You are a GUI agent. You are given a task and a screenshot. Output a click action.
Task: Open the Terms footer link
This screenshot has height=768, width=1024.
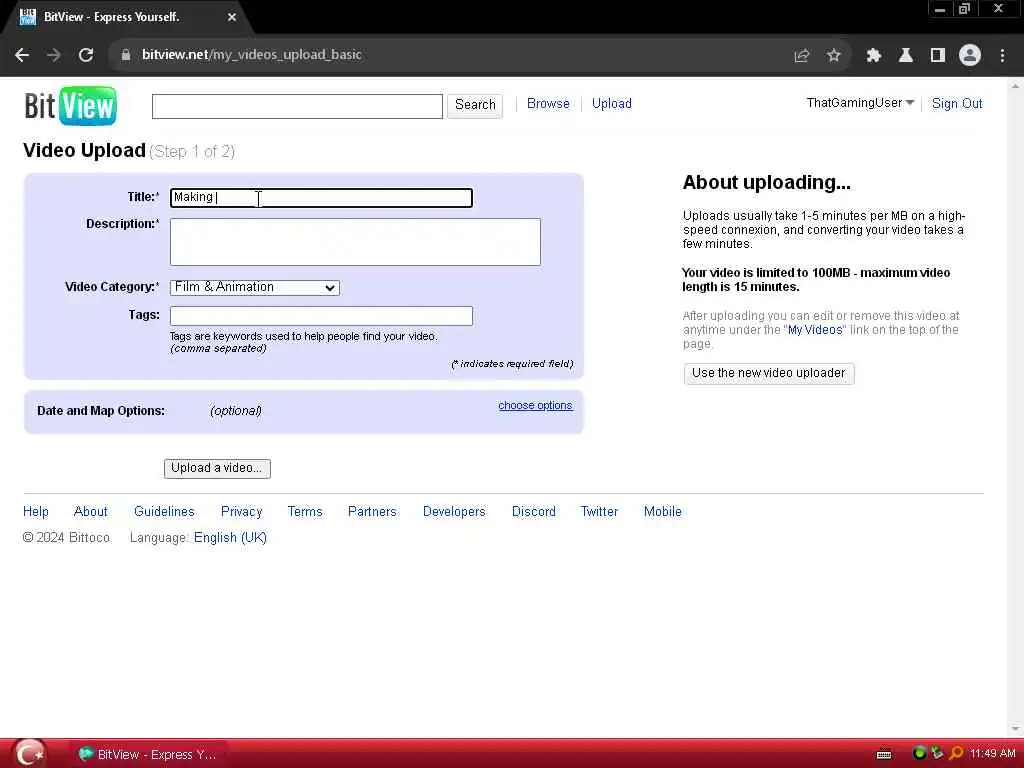tap(305, 512)
